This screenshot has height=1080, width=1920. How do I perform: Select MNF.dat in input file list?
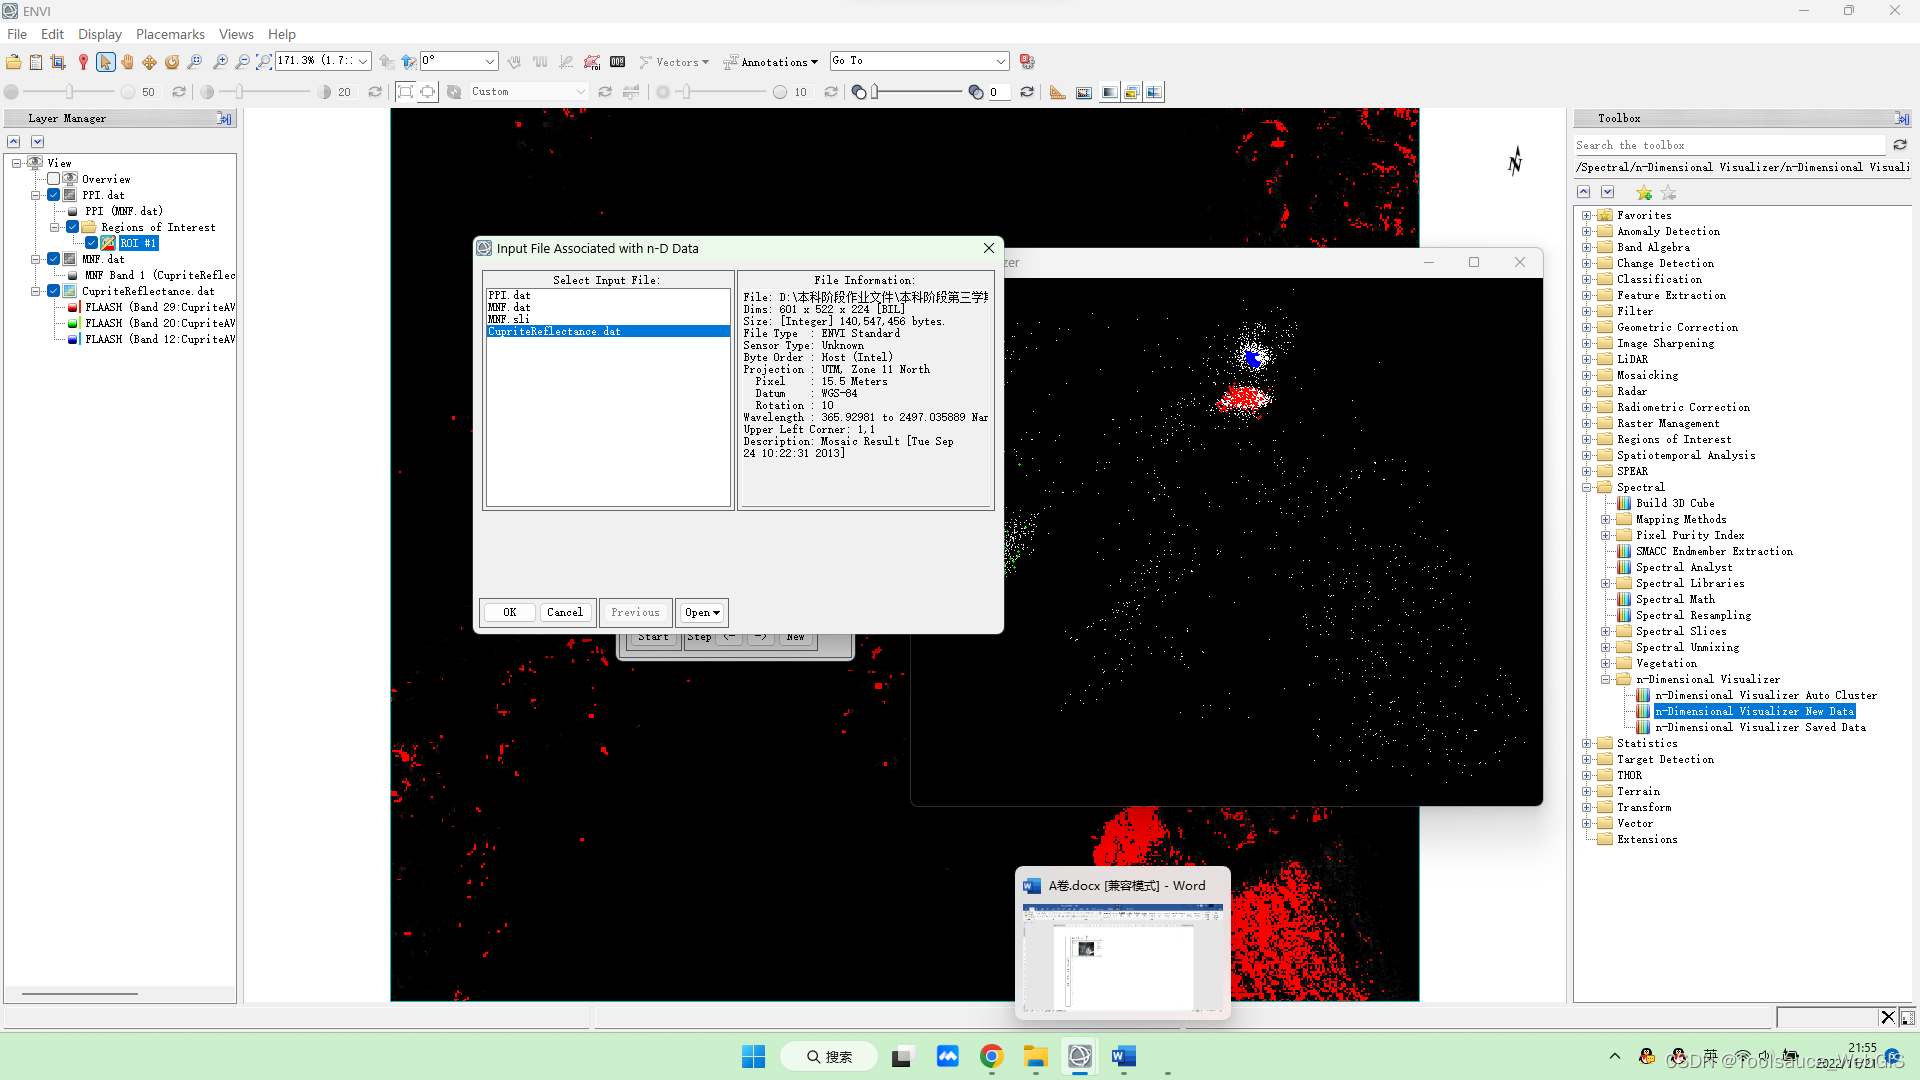click(509, 307)
